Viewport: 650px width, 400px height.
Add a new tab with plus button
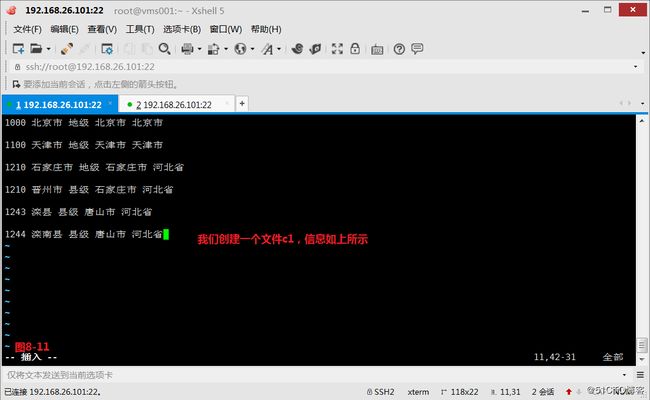click(x=242, y=104)
